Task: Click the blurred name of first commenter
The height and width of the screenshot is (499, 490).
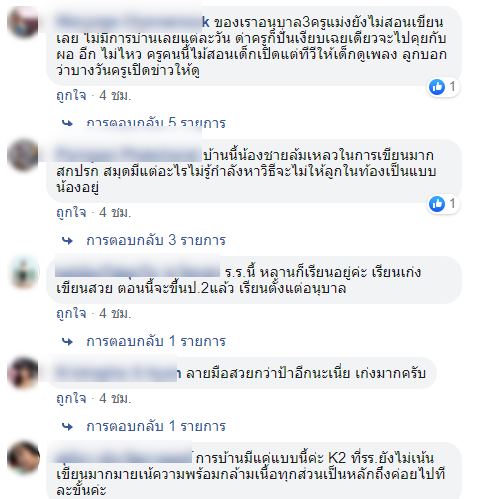Action: 132,22
